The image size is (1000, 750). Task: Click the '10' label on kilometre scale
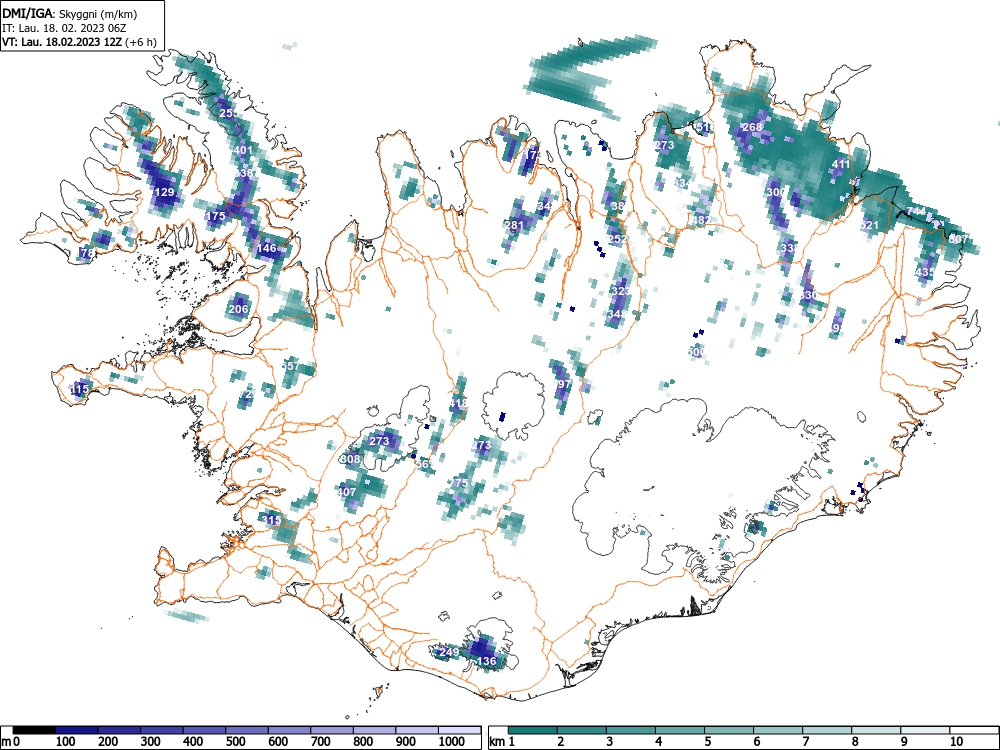click(955, 742)
